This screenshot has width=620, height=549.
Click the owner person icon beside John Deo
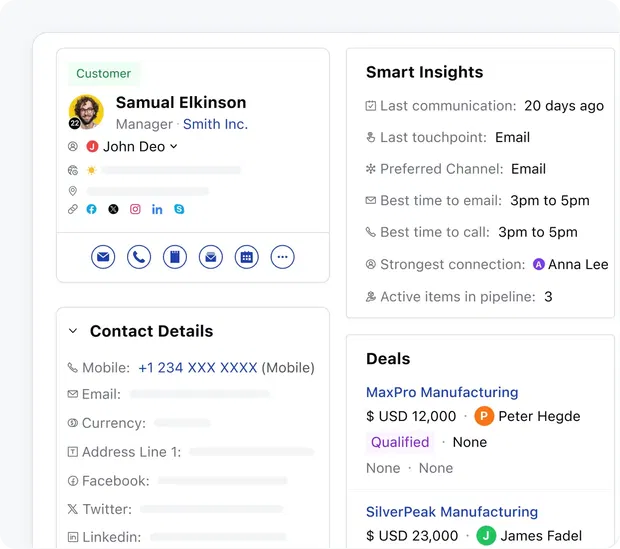[x=73, y=147]
